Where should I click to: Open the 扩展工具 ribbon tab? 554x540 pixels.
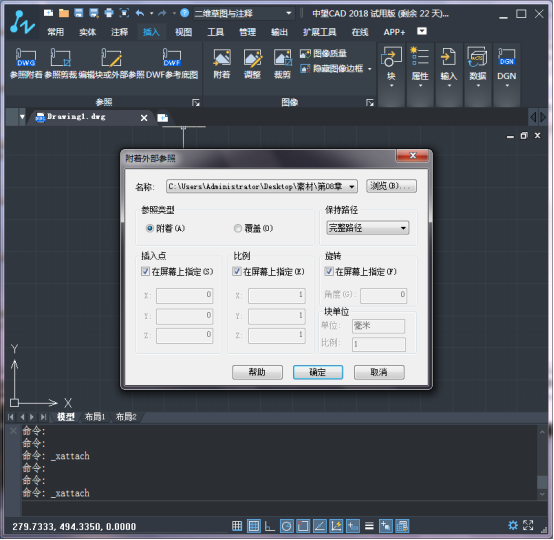tap(319, 32)
